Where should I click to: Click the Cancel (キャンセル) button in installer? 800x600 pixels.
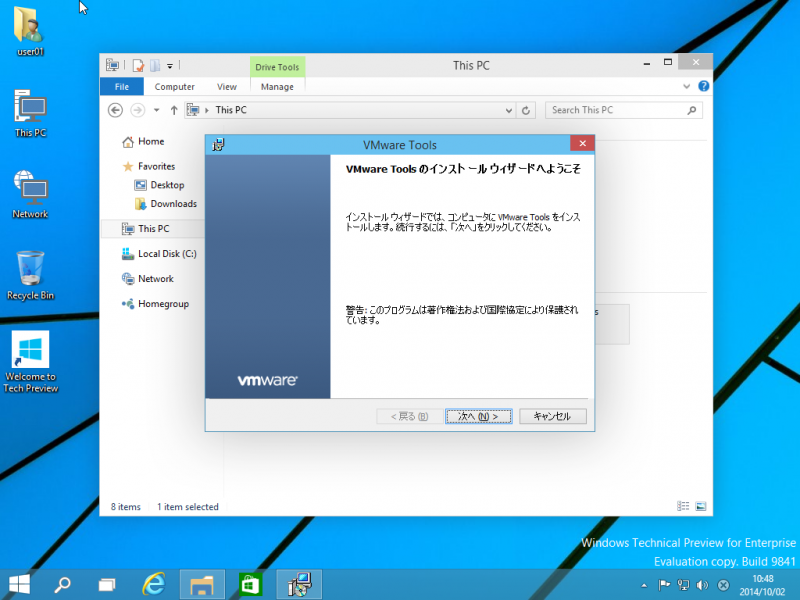552,416
